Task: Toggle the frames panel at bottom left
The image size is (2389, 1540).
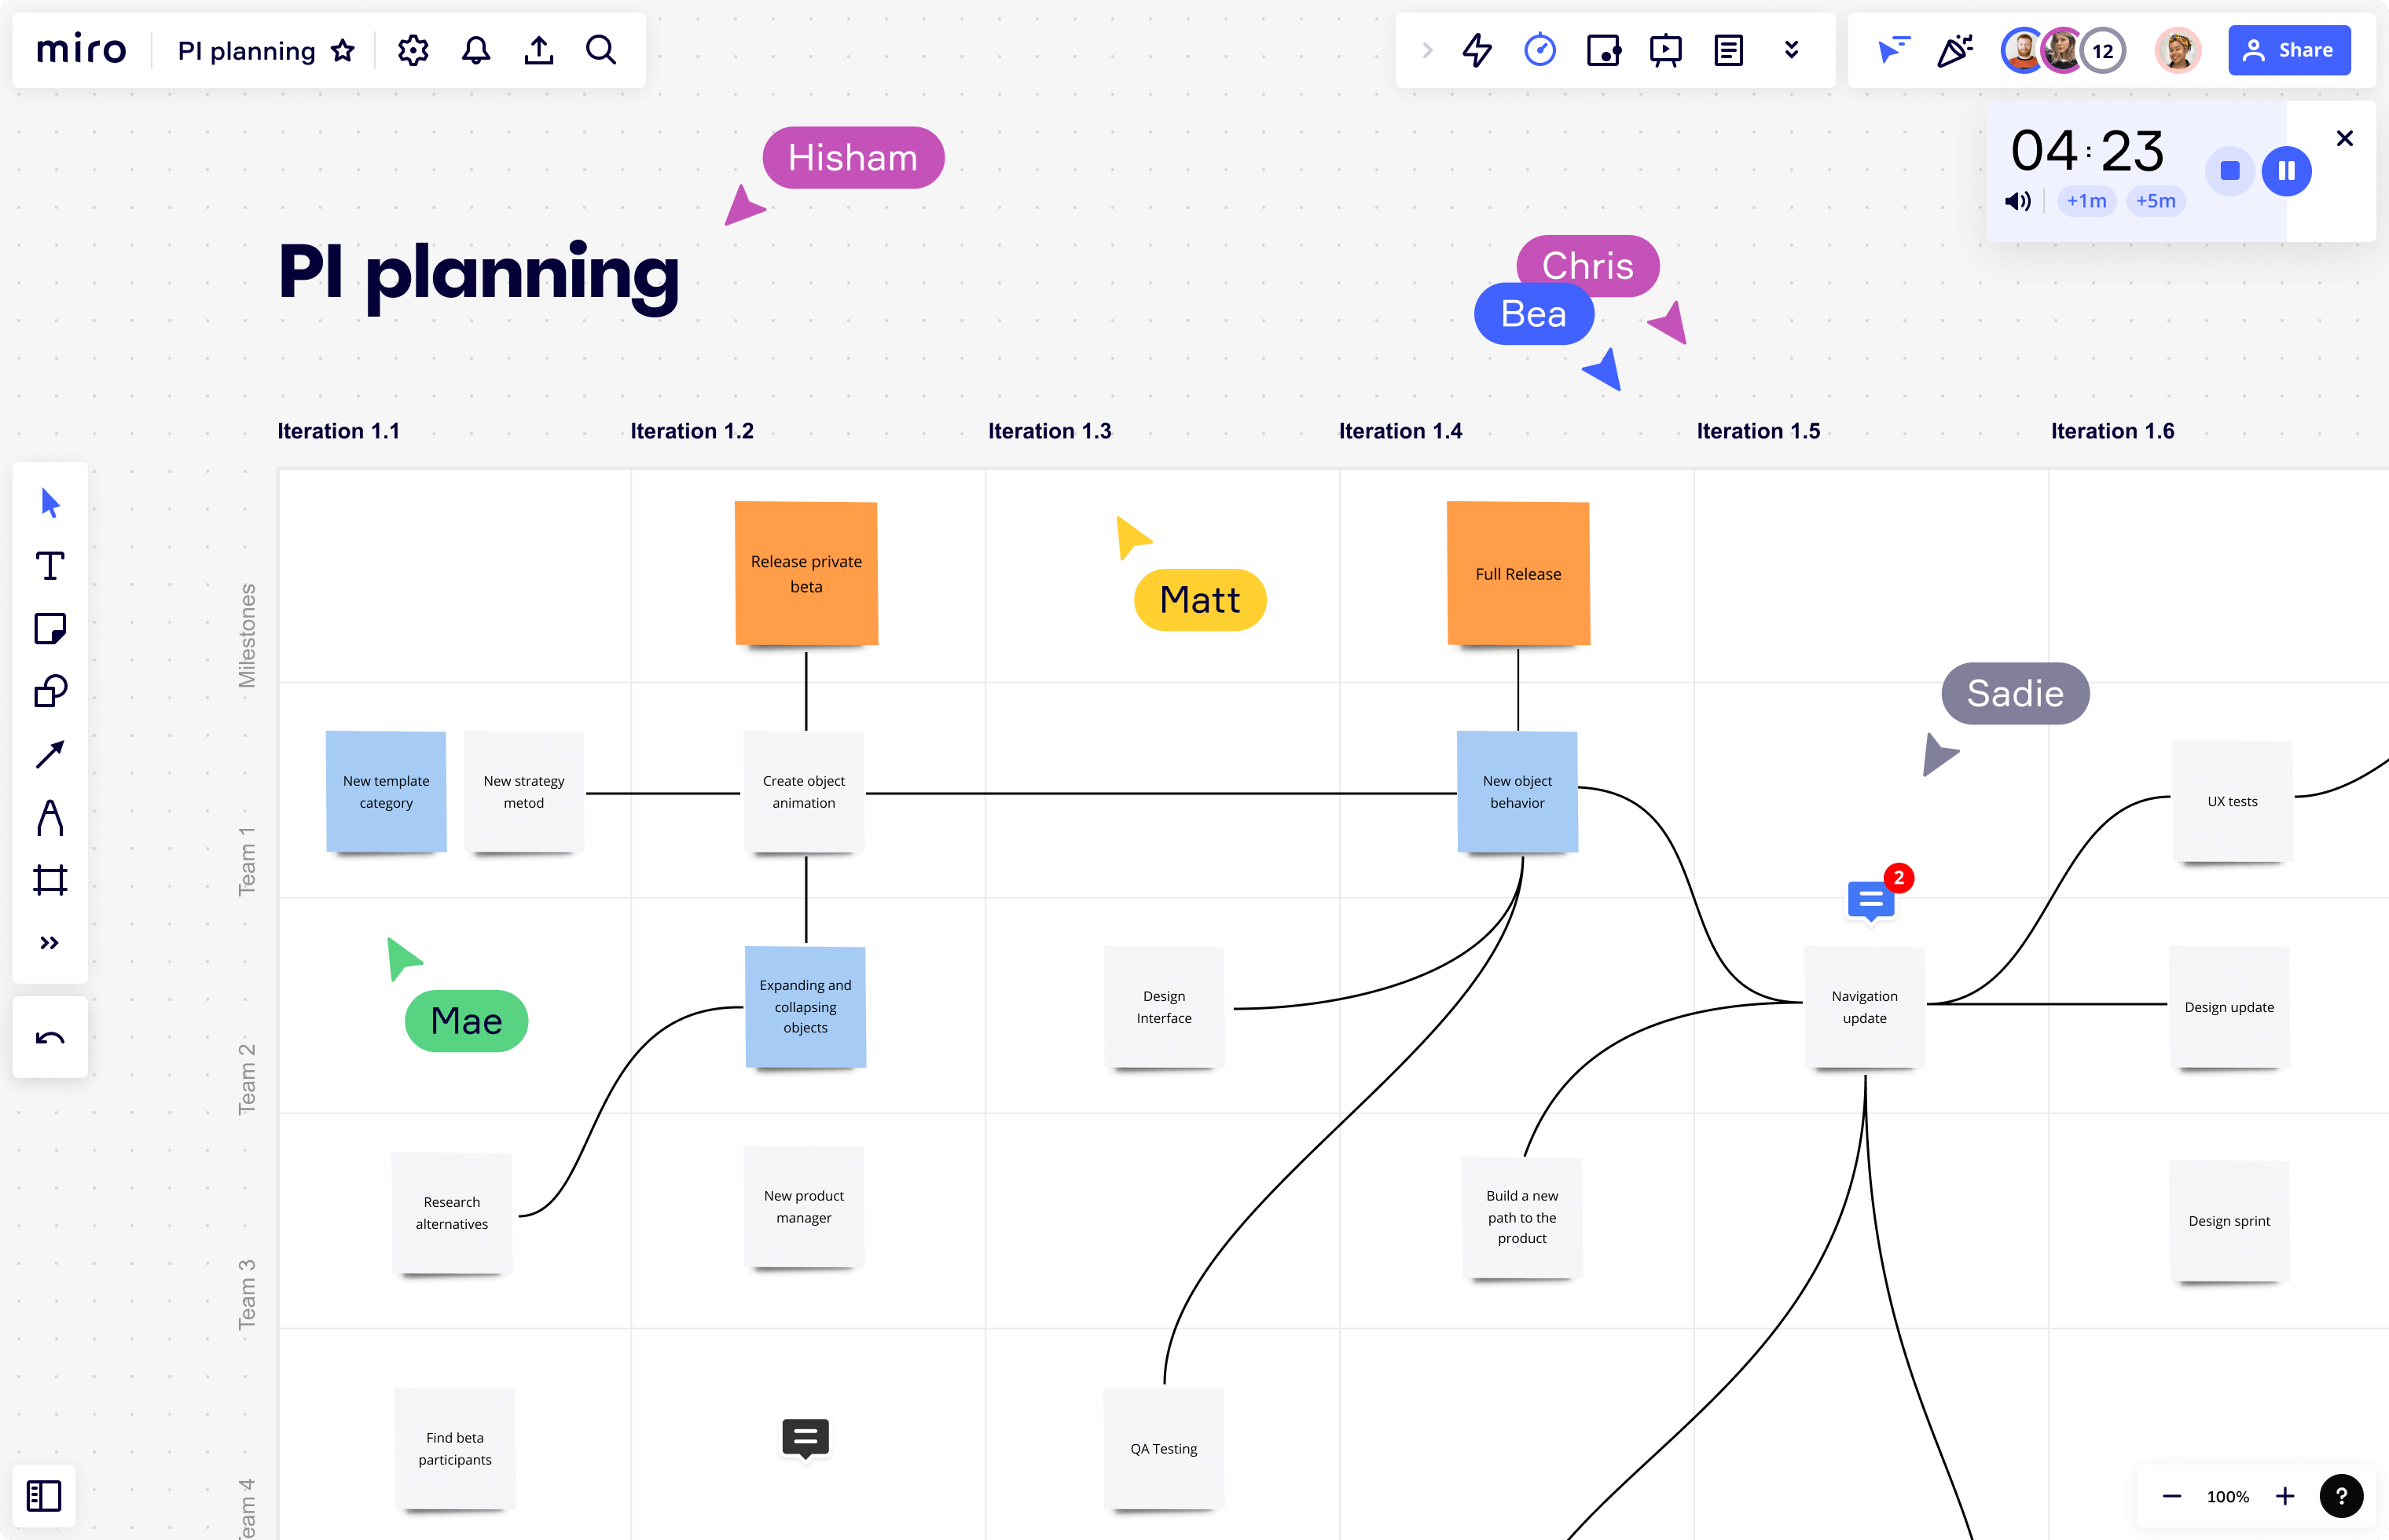Action: [x=44, y=1496]
